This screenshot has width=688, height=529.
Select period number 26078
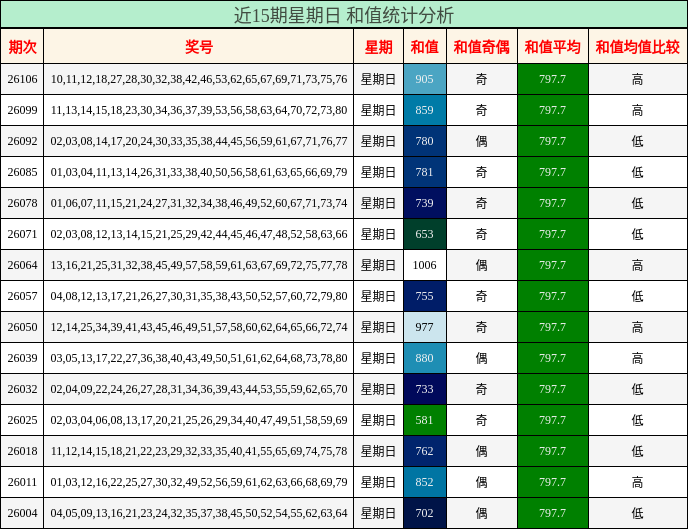click(22, 203)
